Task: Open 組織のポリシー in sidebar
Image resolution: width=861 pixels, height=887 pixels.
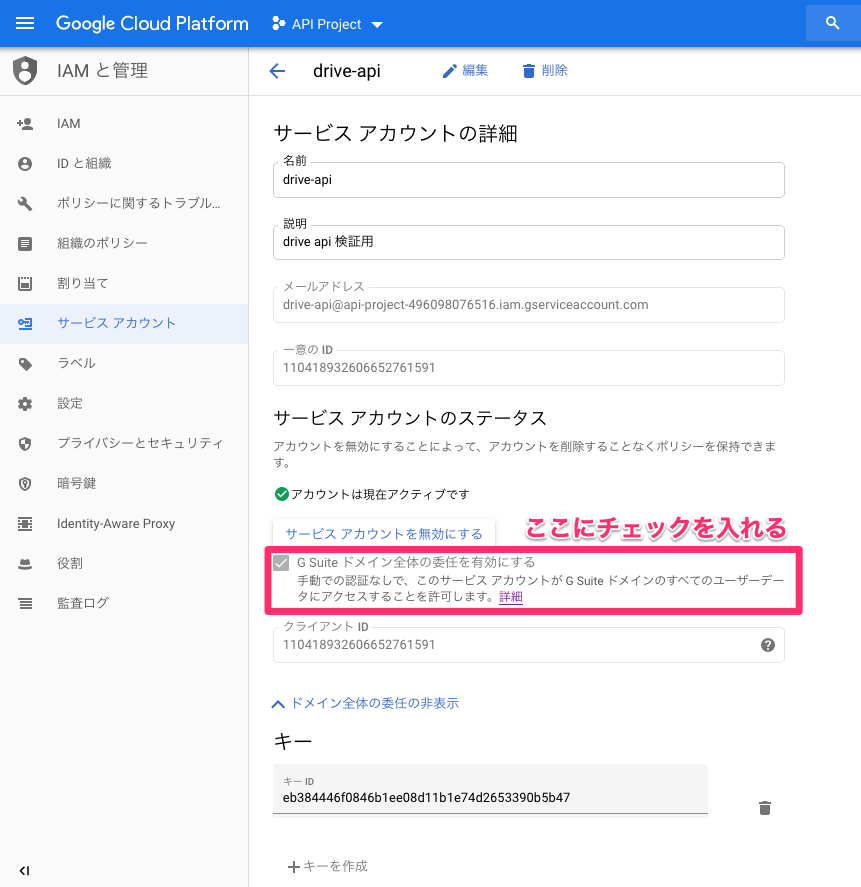Action: click(124, 243)
